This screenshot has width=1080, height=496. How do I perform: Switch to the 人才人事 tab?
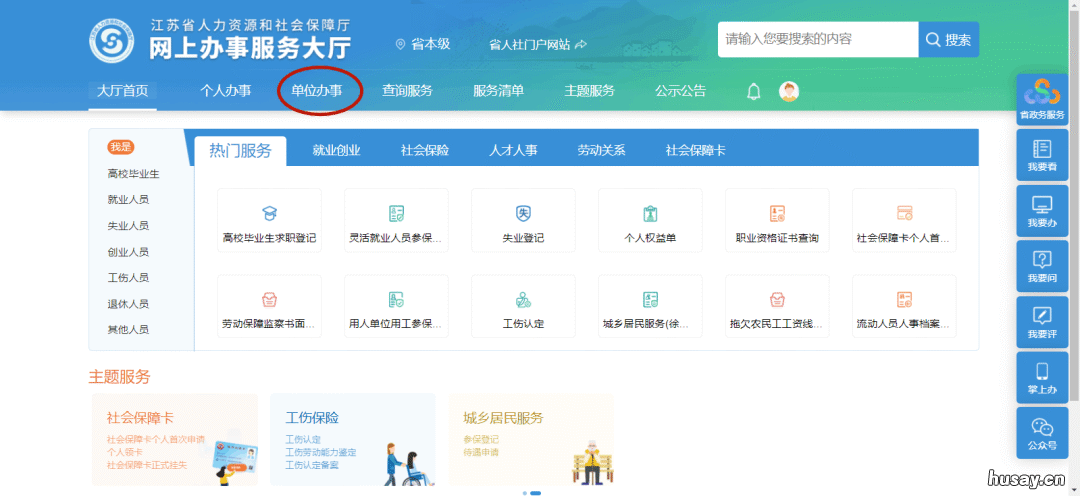pyautogui.click(x=513, y=151)
